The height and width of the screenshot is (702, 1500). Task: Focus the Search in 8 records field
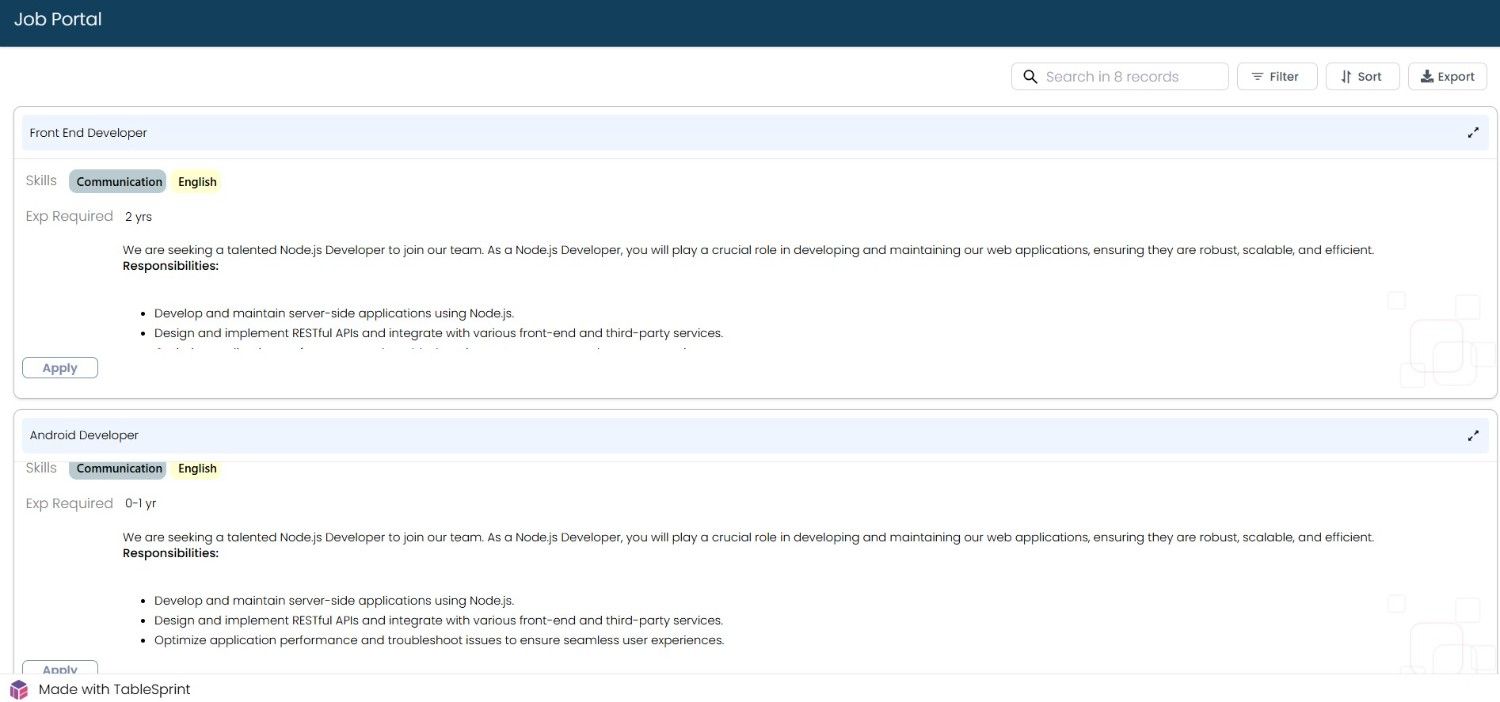(x=1120, y=77)
